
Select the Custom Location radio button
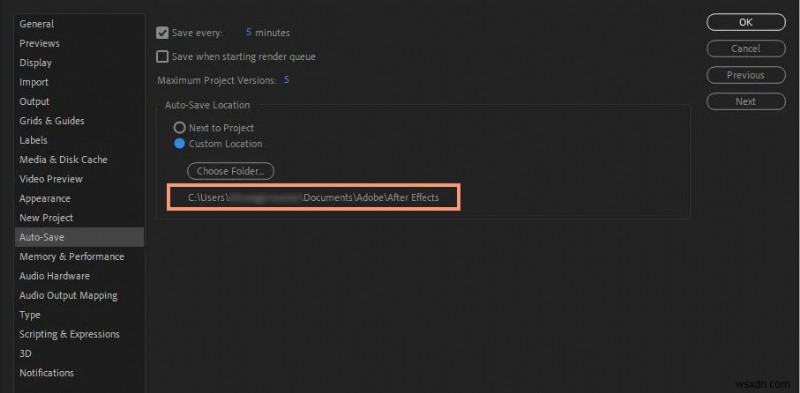tap(179, 144)
